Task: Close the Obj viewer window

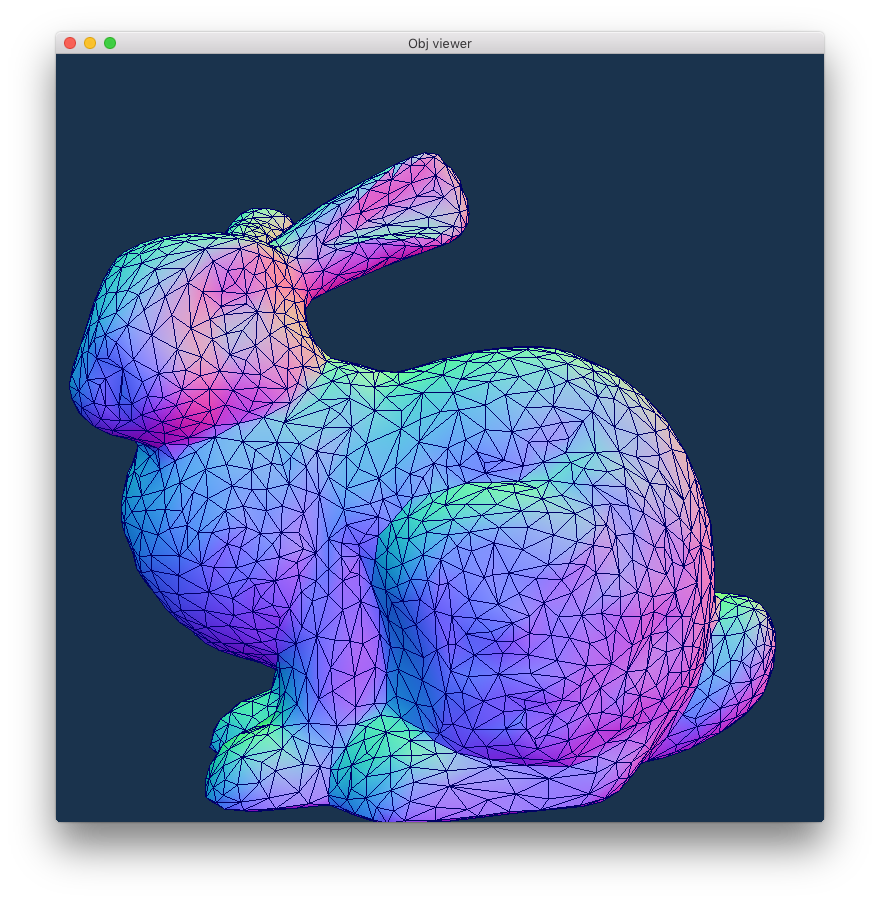Action: click(x=70, y=43)
